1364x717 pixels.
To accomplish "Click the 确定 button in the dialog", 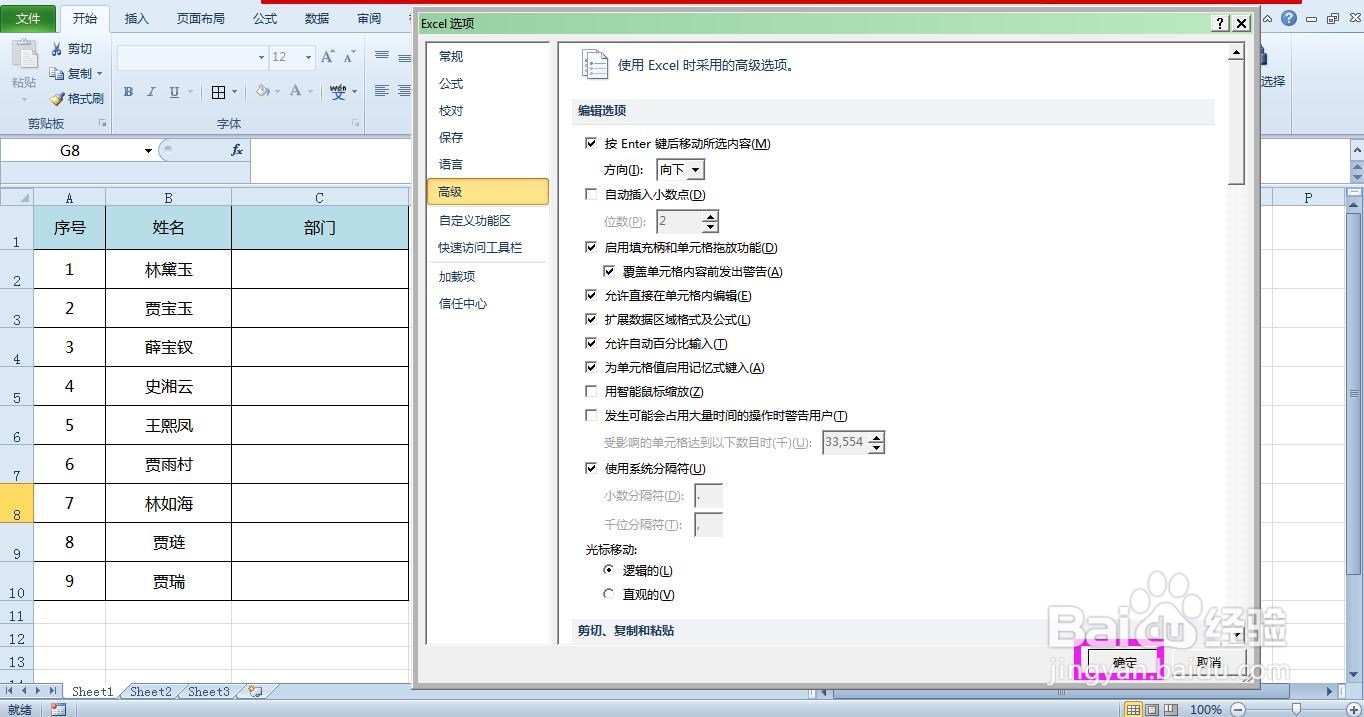I will 1124,662.
